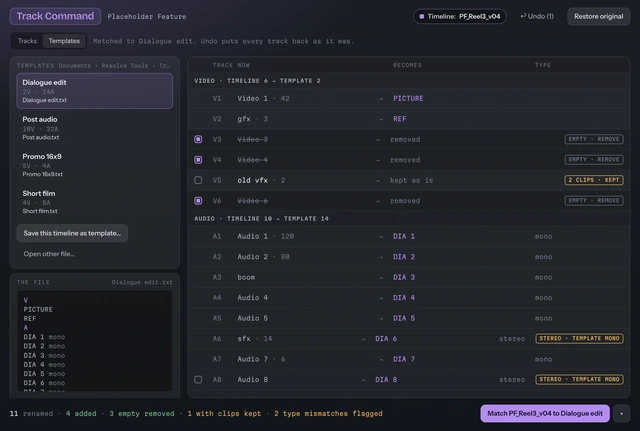Image resolution: width=640 pixels, height=431 pixels.
Task: Uncheck the V4 Video 4 remove checkbox
Action: [x=198, y=160]
